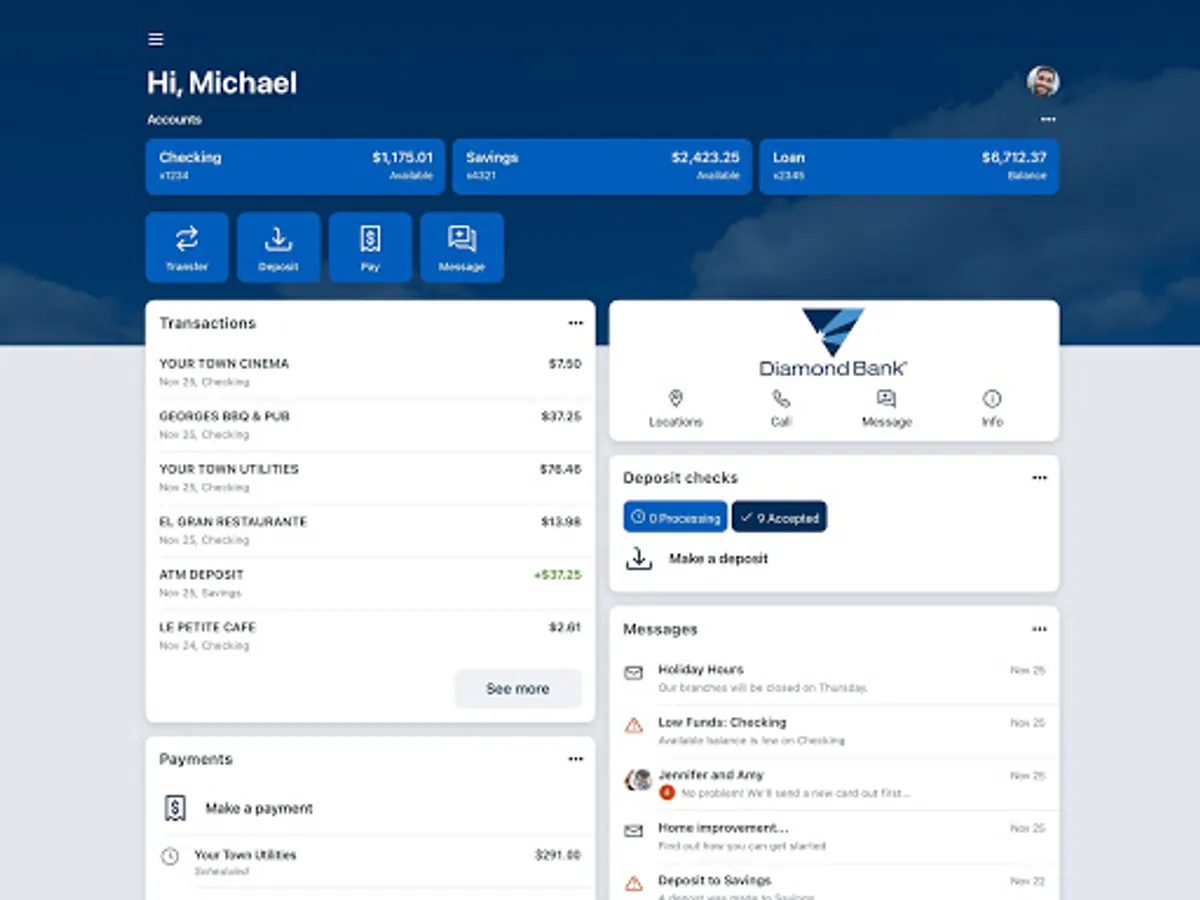Open the Savings account card
Viewport: 1200px width, 900px height.
[x=602, y=166]
